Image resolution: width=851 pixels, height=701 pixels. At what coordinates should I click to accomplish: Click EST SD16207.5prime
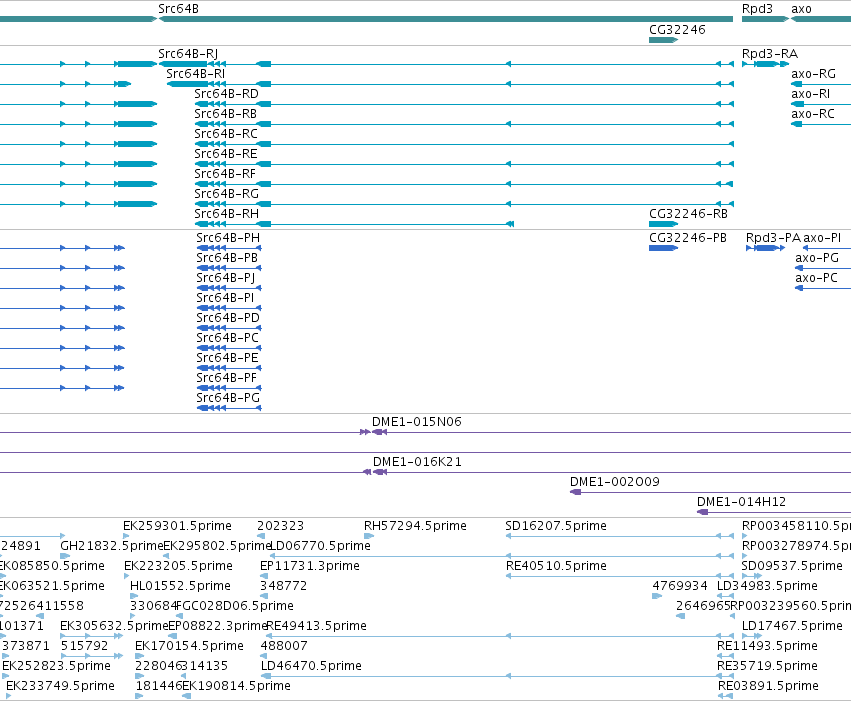tap(556, 526)
